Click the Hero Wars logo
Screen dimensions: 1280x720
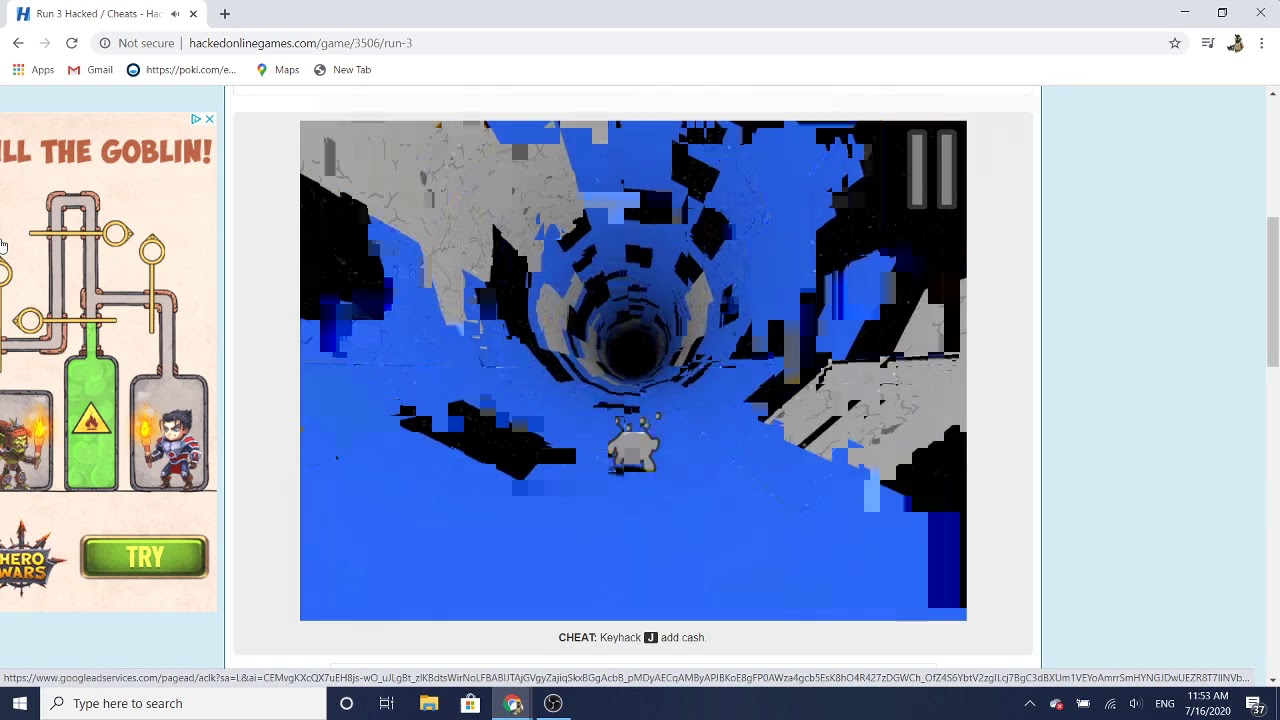[28, 560]
